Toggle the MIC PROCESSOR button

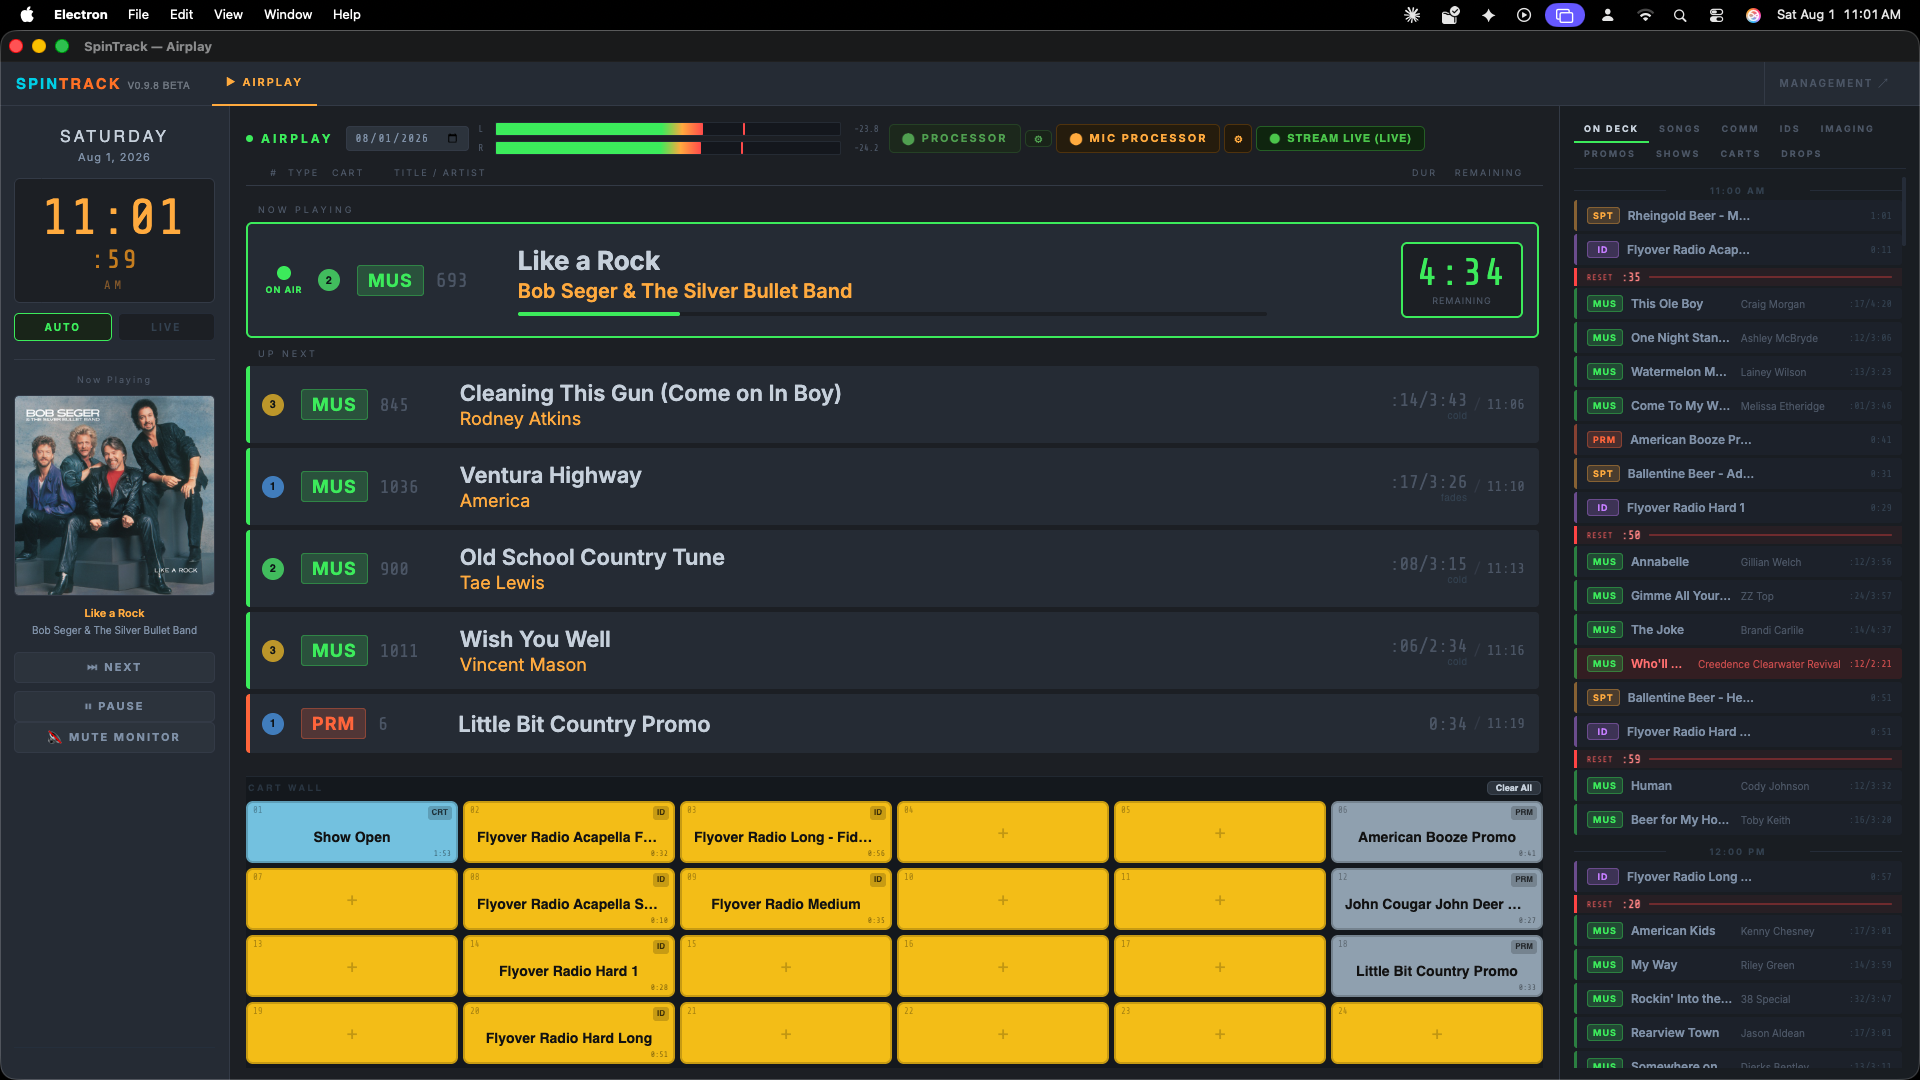coord(1138,139)
